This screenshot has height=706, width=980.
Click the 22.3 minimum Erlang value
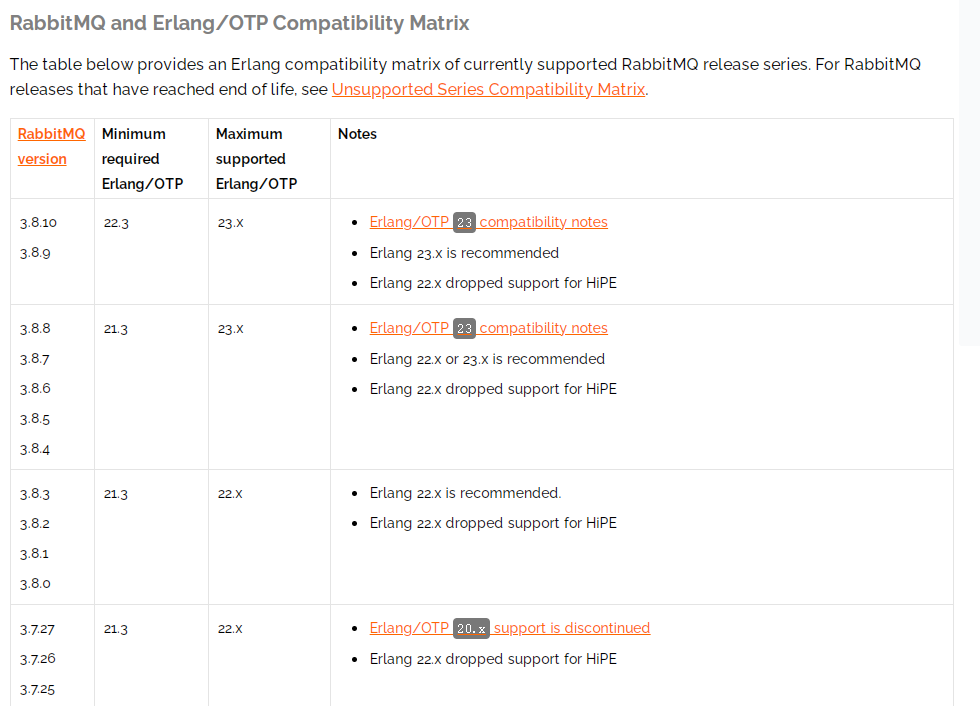click(x=116, y=223)
